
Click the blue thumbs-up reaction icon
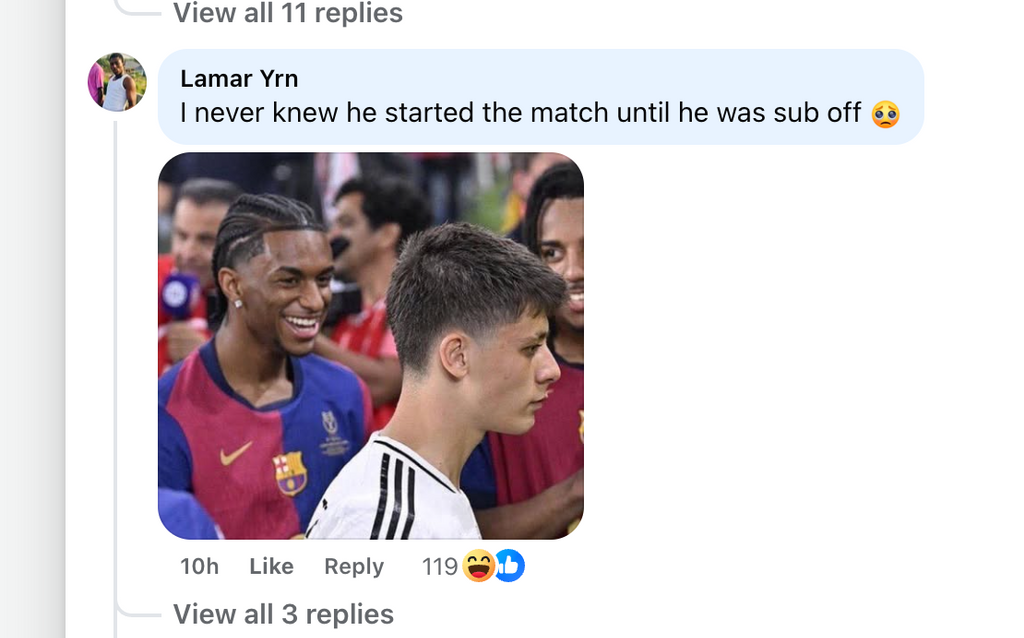click(509, 566)
